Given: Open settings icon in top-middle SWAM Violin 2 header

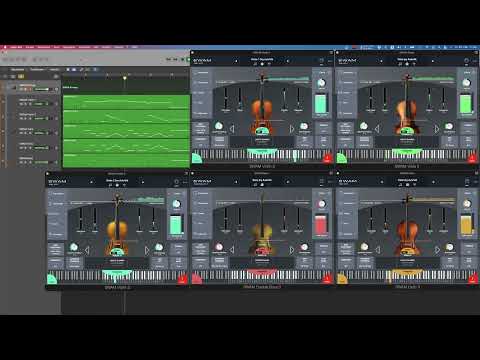Looking at the screenshot, I should 321,60.
